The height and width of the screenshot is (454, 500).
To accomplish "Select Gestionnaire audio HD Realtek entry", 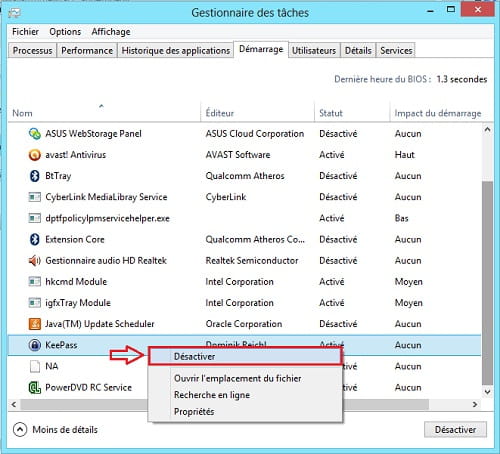I will point(106,261).
